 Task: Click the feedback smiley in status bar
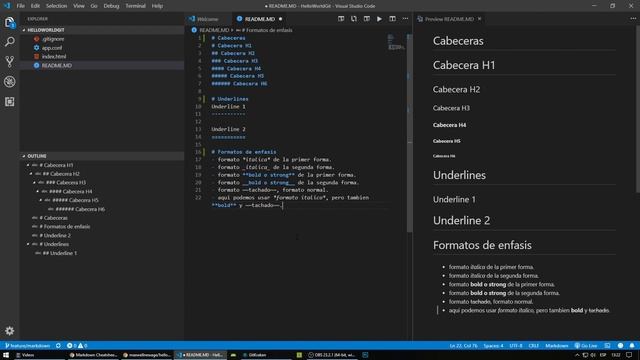620,346
